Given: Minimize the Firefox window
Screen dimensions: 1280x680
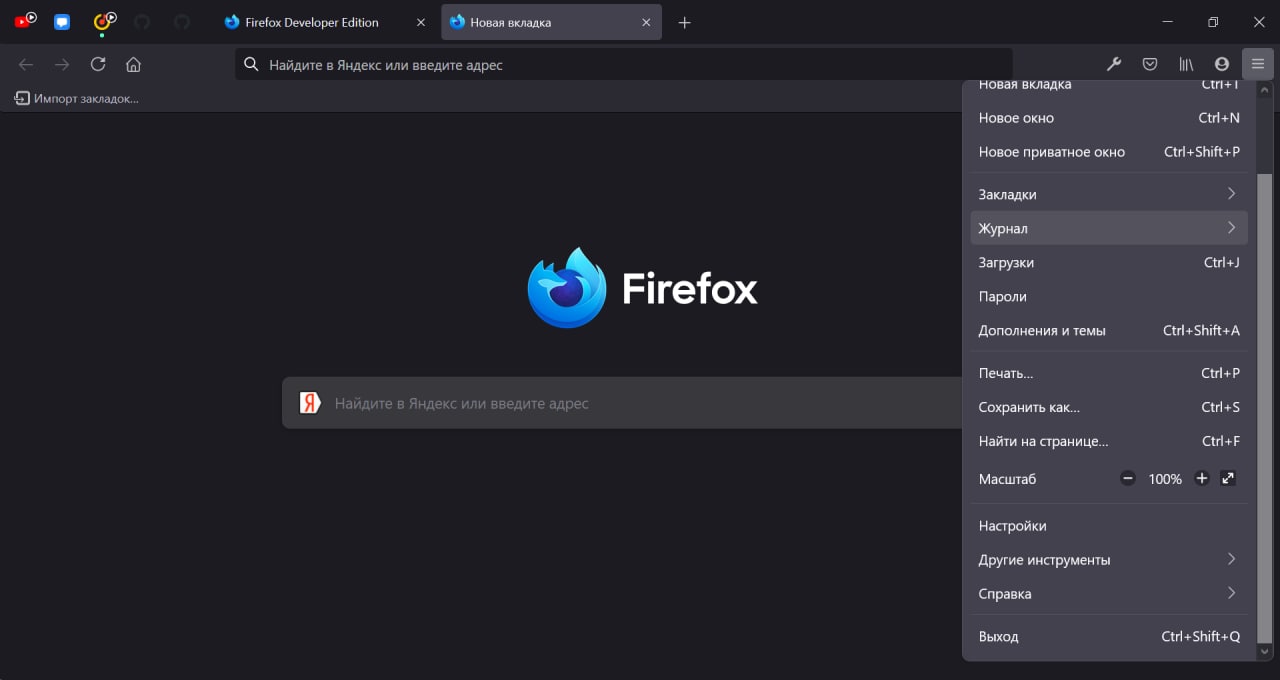Looking at the screenshot, I should [x=1167, y=22].
